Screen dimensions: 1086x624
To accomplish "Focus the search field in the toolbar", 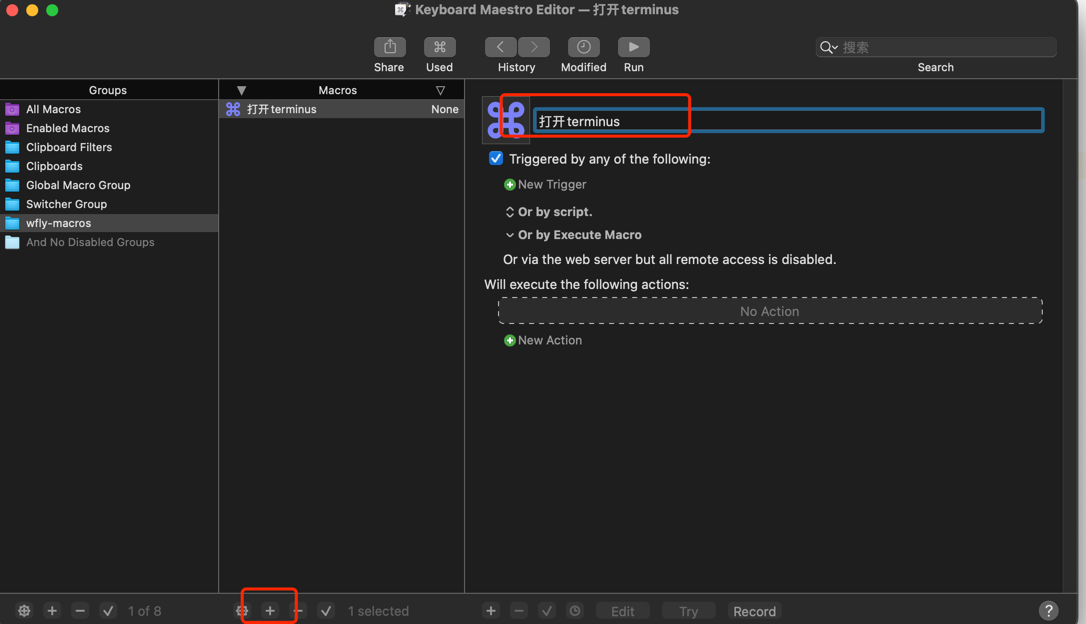I will [936, 47].
